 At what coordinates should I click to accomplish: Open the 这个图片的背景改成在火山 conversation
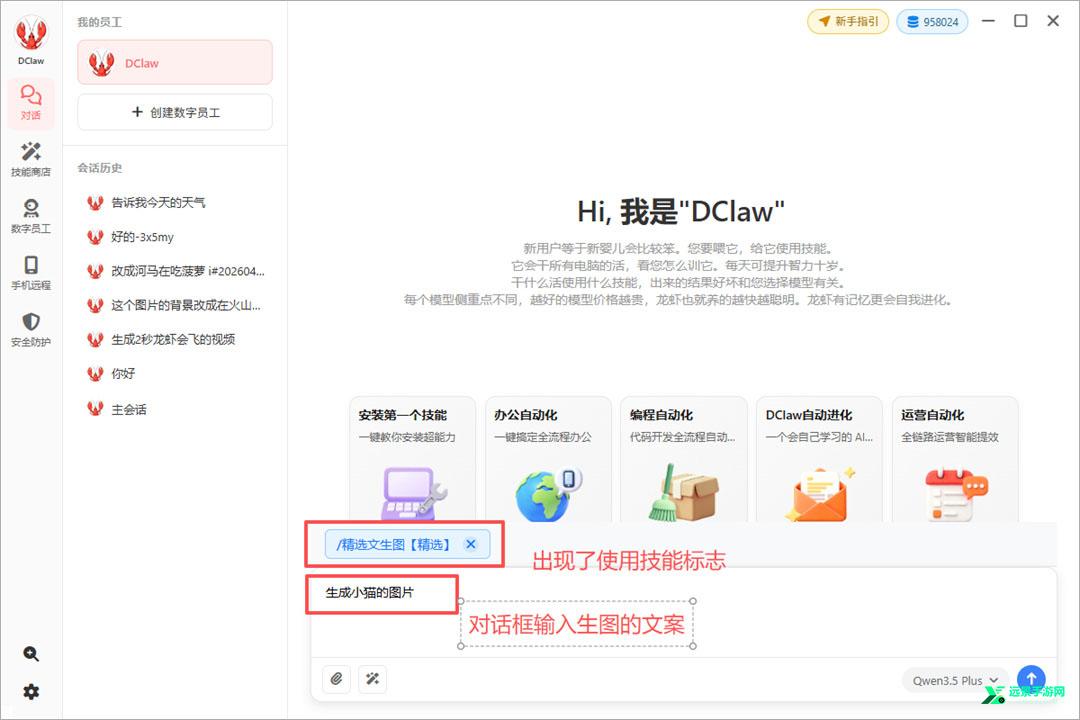click(175, 305)
